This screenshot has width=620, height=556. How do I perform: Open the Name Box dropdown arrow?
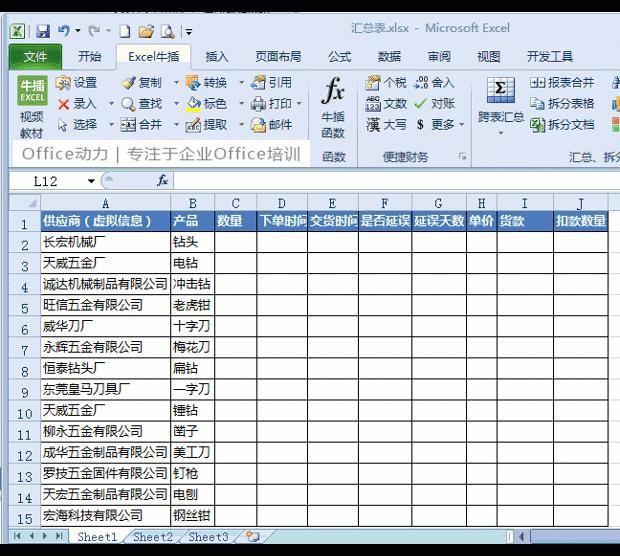coord(91,181)
